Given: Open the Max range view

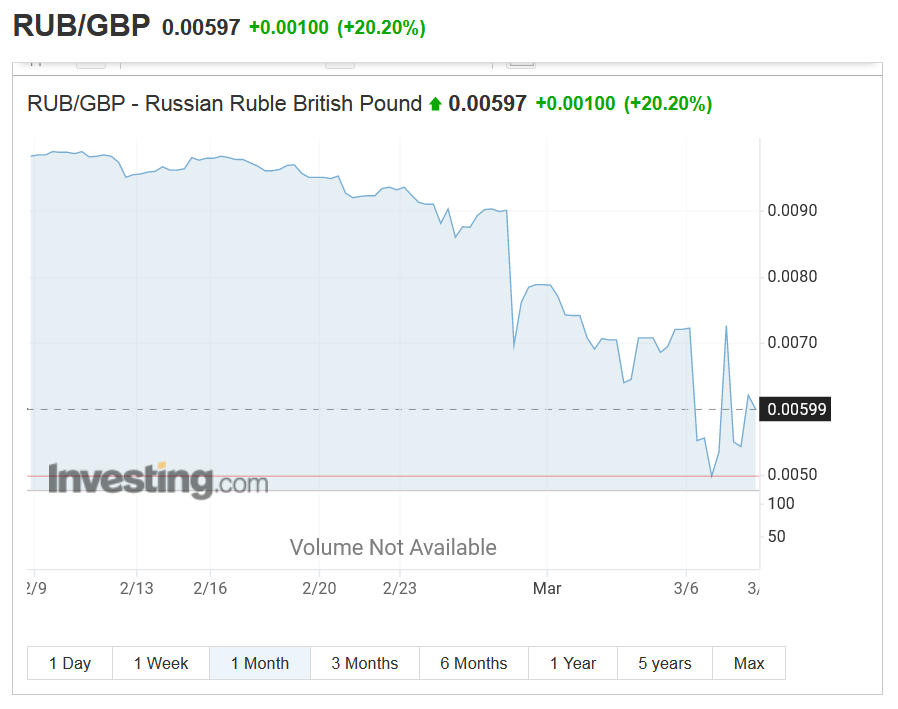Looking at the screenshot, I should [749, 663].
